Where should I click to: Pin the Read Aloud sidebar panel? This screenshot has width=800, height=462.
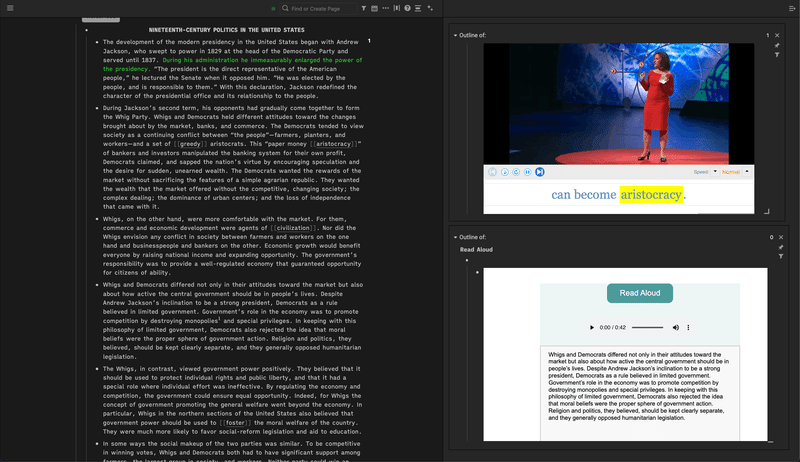point(781,247)
